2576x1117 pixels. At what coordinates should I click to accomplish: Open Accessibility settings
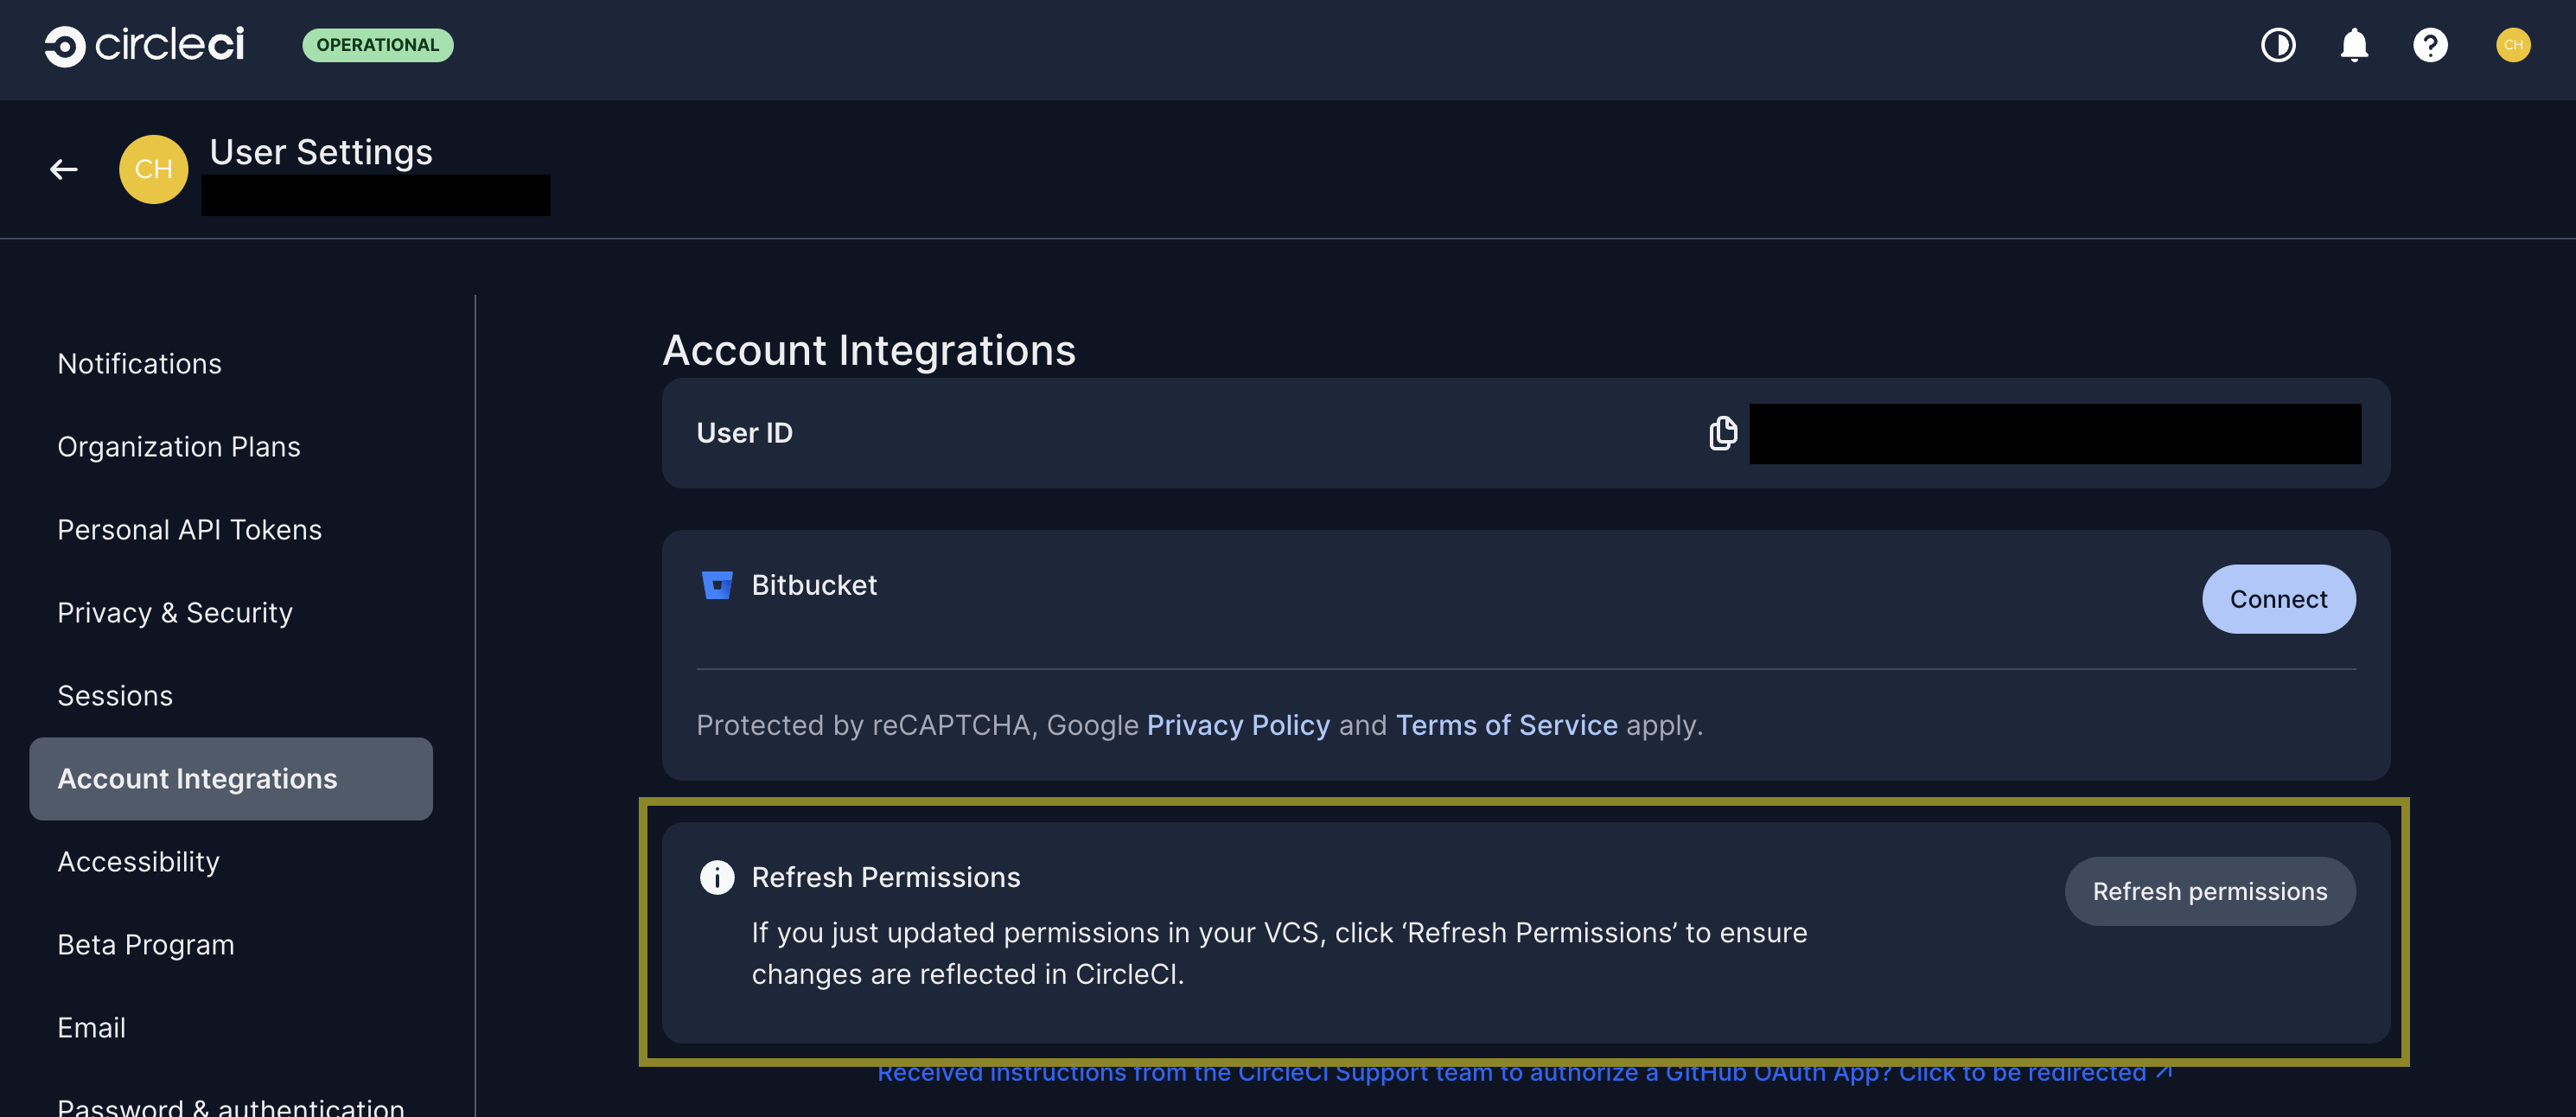pos(138,862)
